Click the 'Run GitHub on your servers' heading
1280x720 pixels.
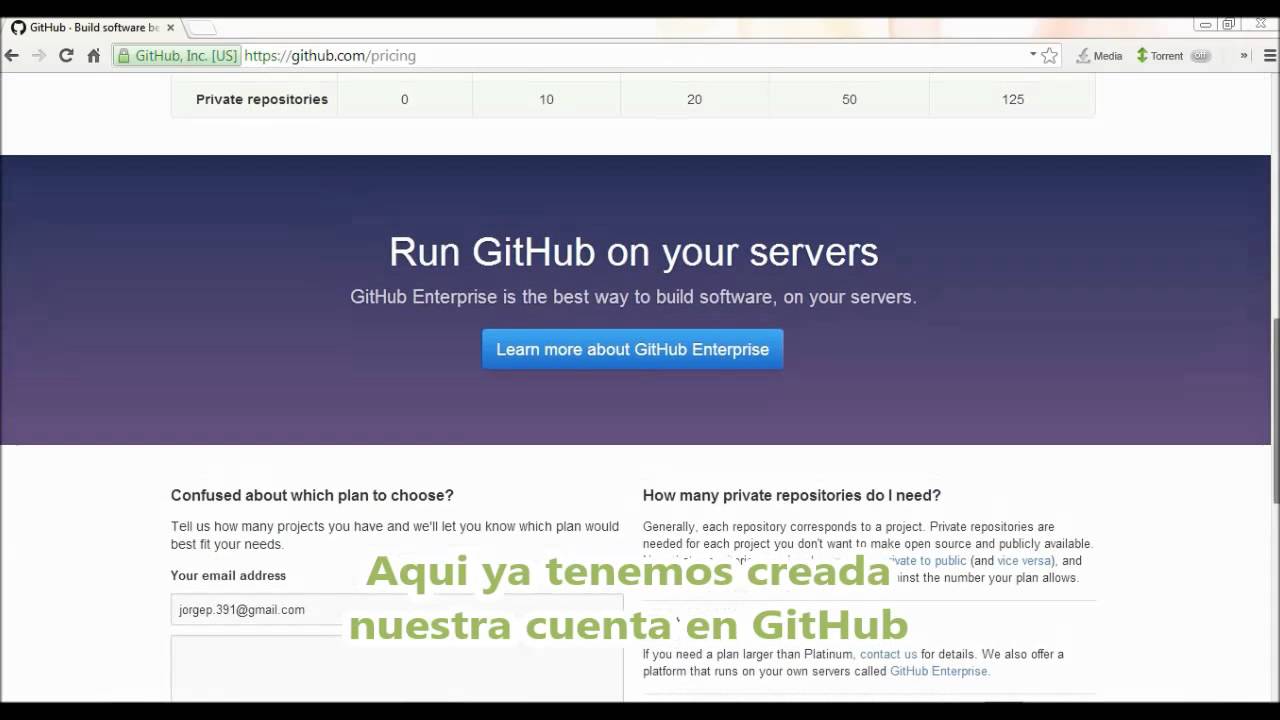pyautogui.click(x=633, y=252)
